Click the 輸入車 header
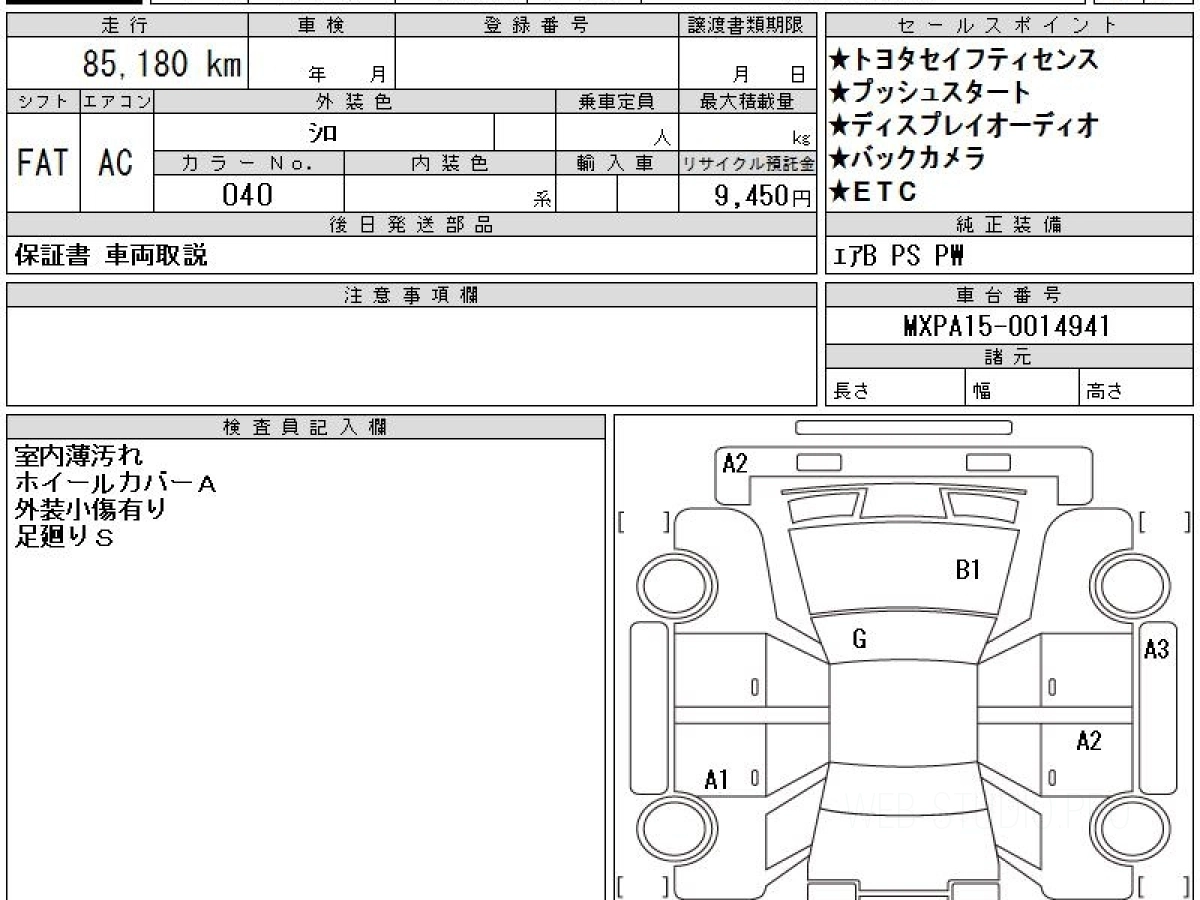 point(617,163)
